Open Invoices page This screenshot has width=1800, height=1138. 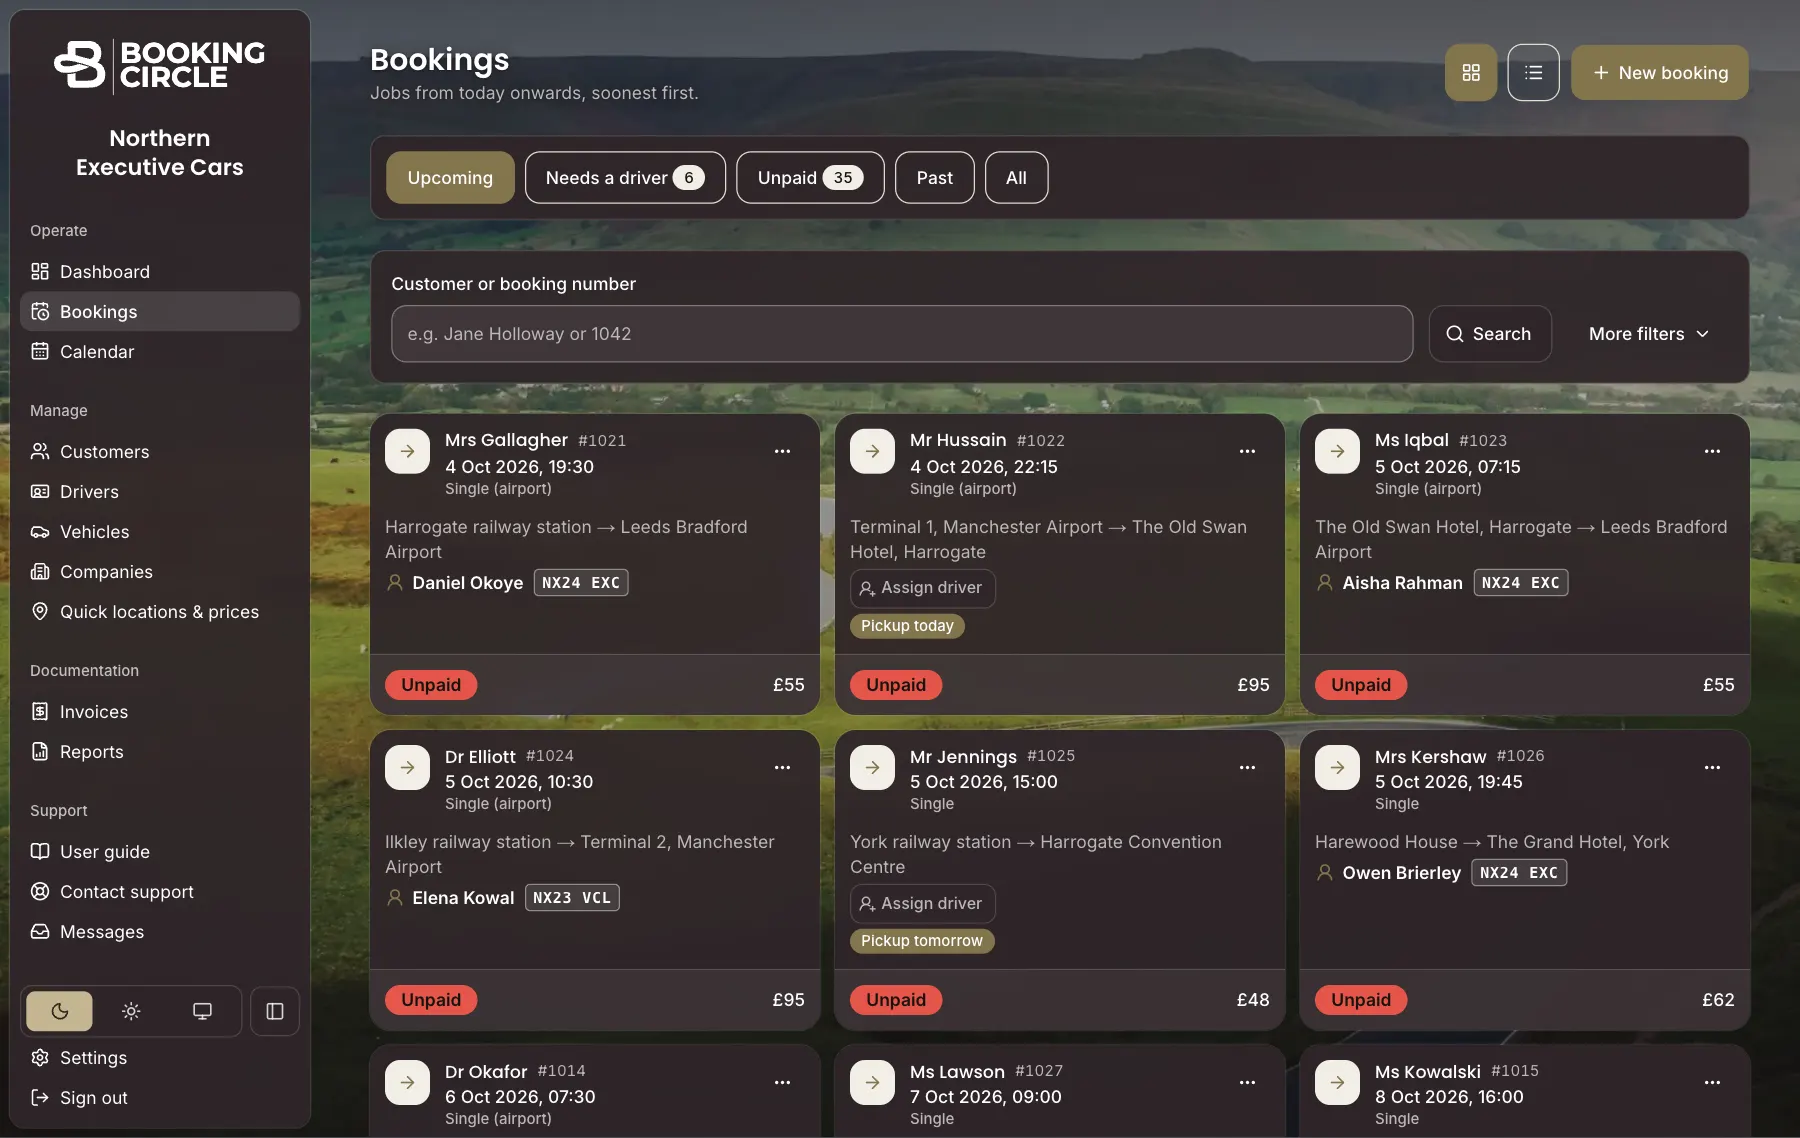pyautogui.click(x=160, y=712)
